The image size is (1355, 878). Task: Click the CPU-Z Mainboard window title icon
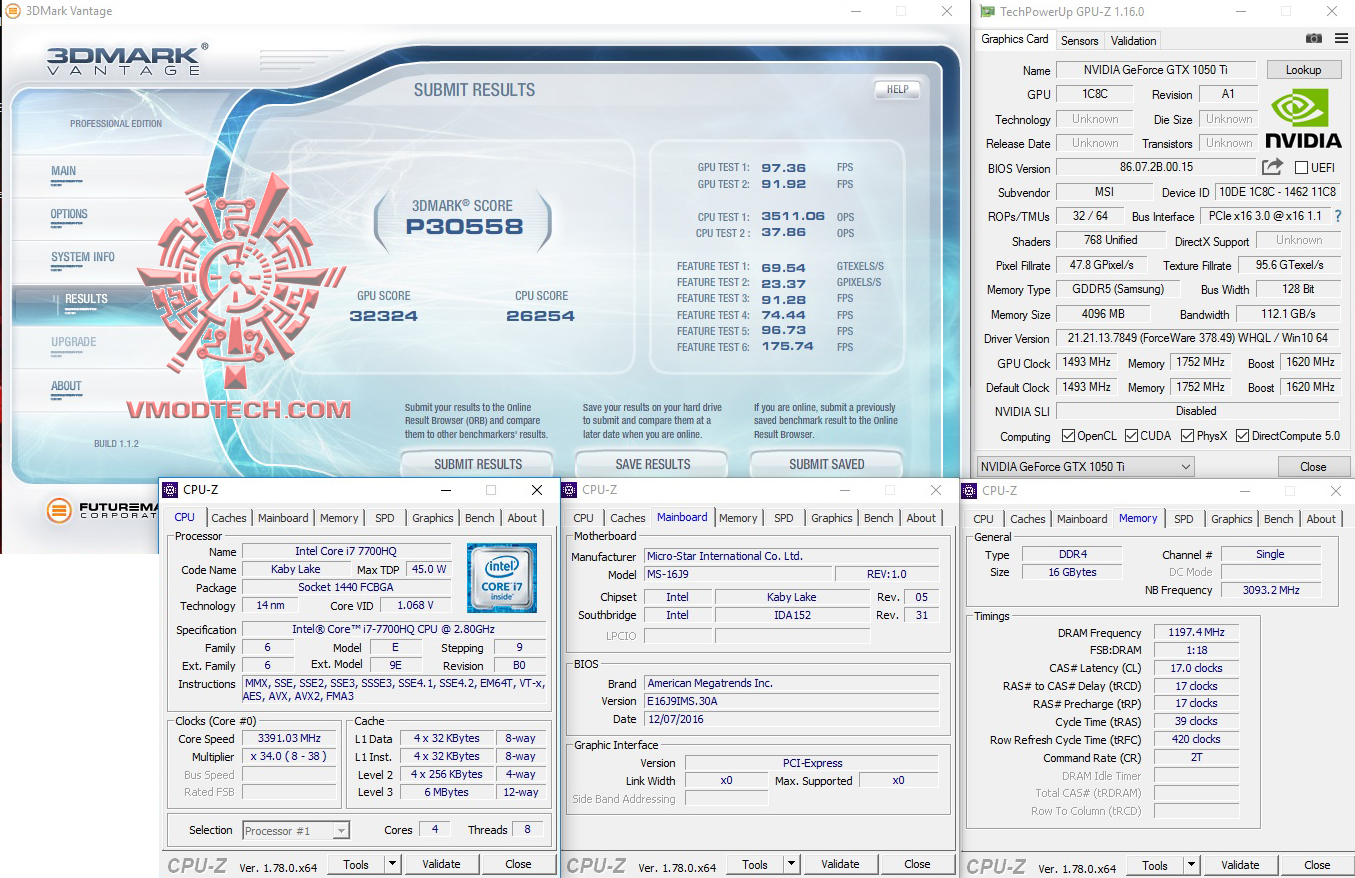(569, 489)
